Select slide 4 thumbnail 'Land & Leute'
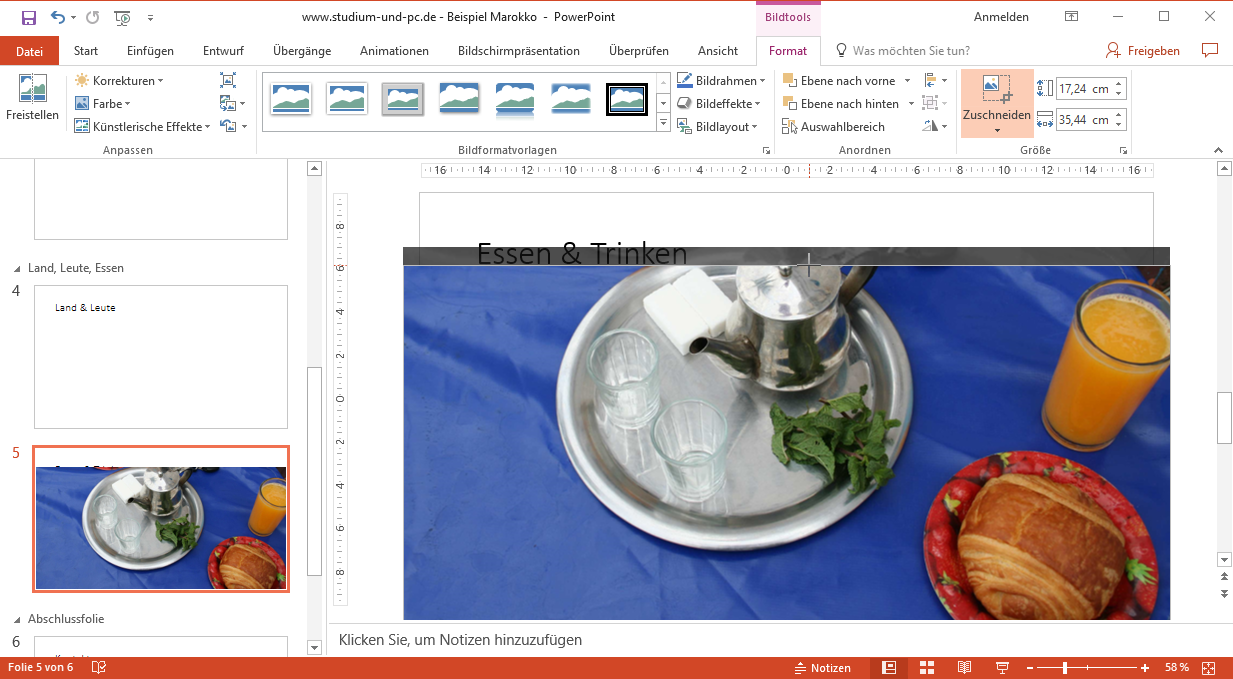This screenshot has width=1233, height=679. pos(161,357)
